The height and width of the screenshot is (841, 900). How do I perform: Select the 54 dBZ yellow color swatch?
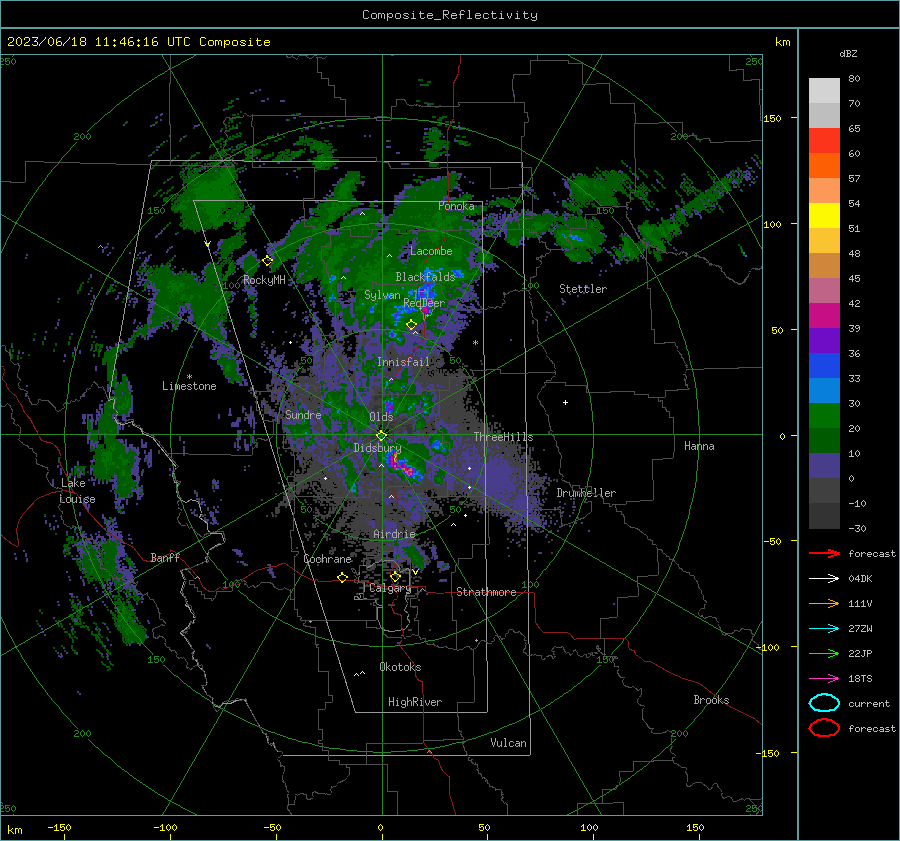coord(824,215)
